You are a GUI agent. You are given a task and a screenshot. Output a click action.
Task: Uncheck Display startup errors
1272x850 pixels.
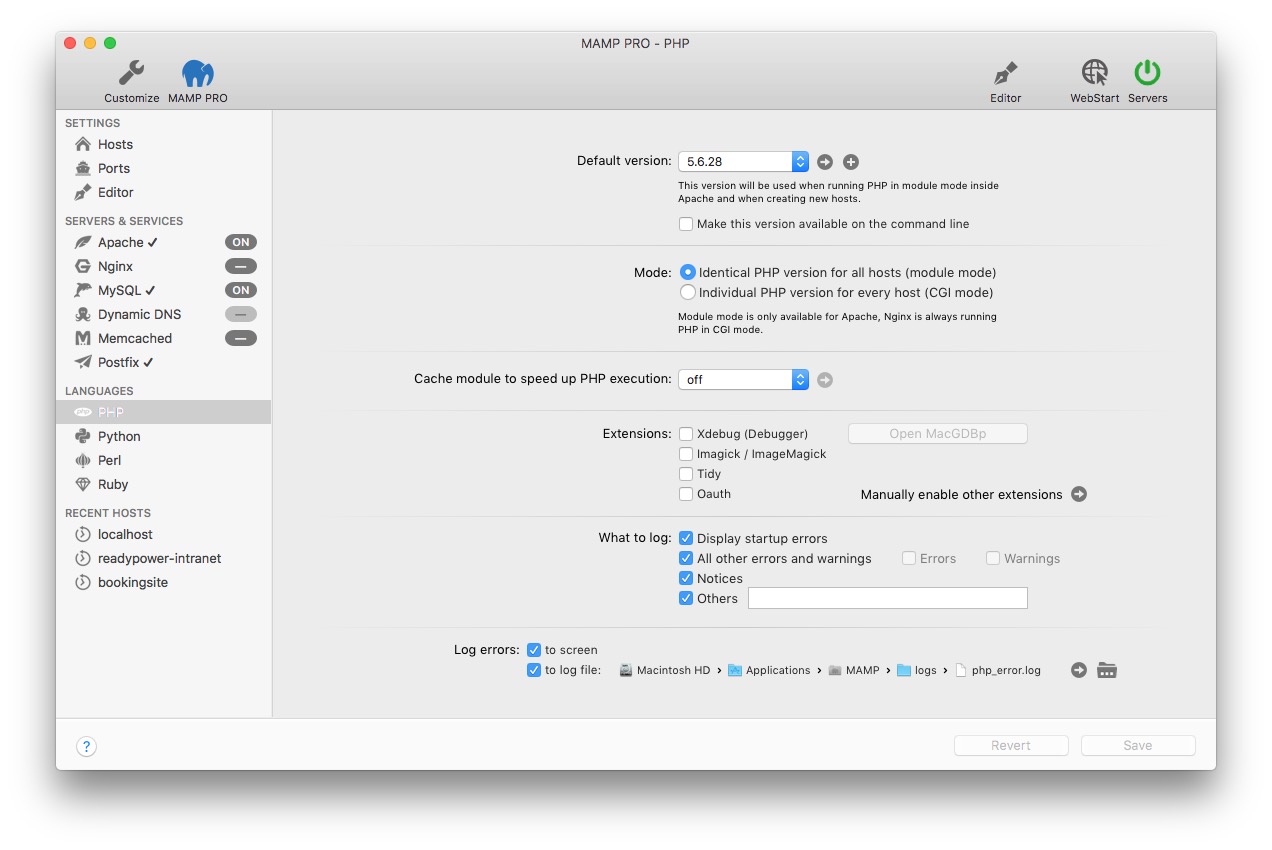[x=686, y=538]
